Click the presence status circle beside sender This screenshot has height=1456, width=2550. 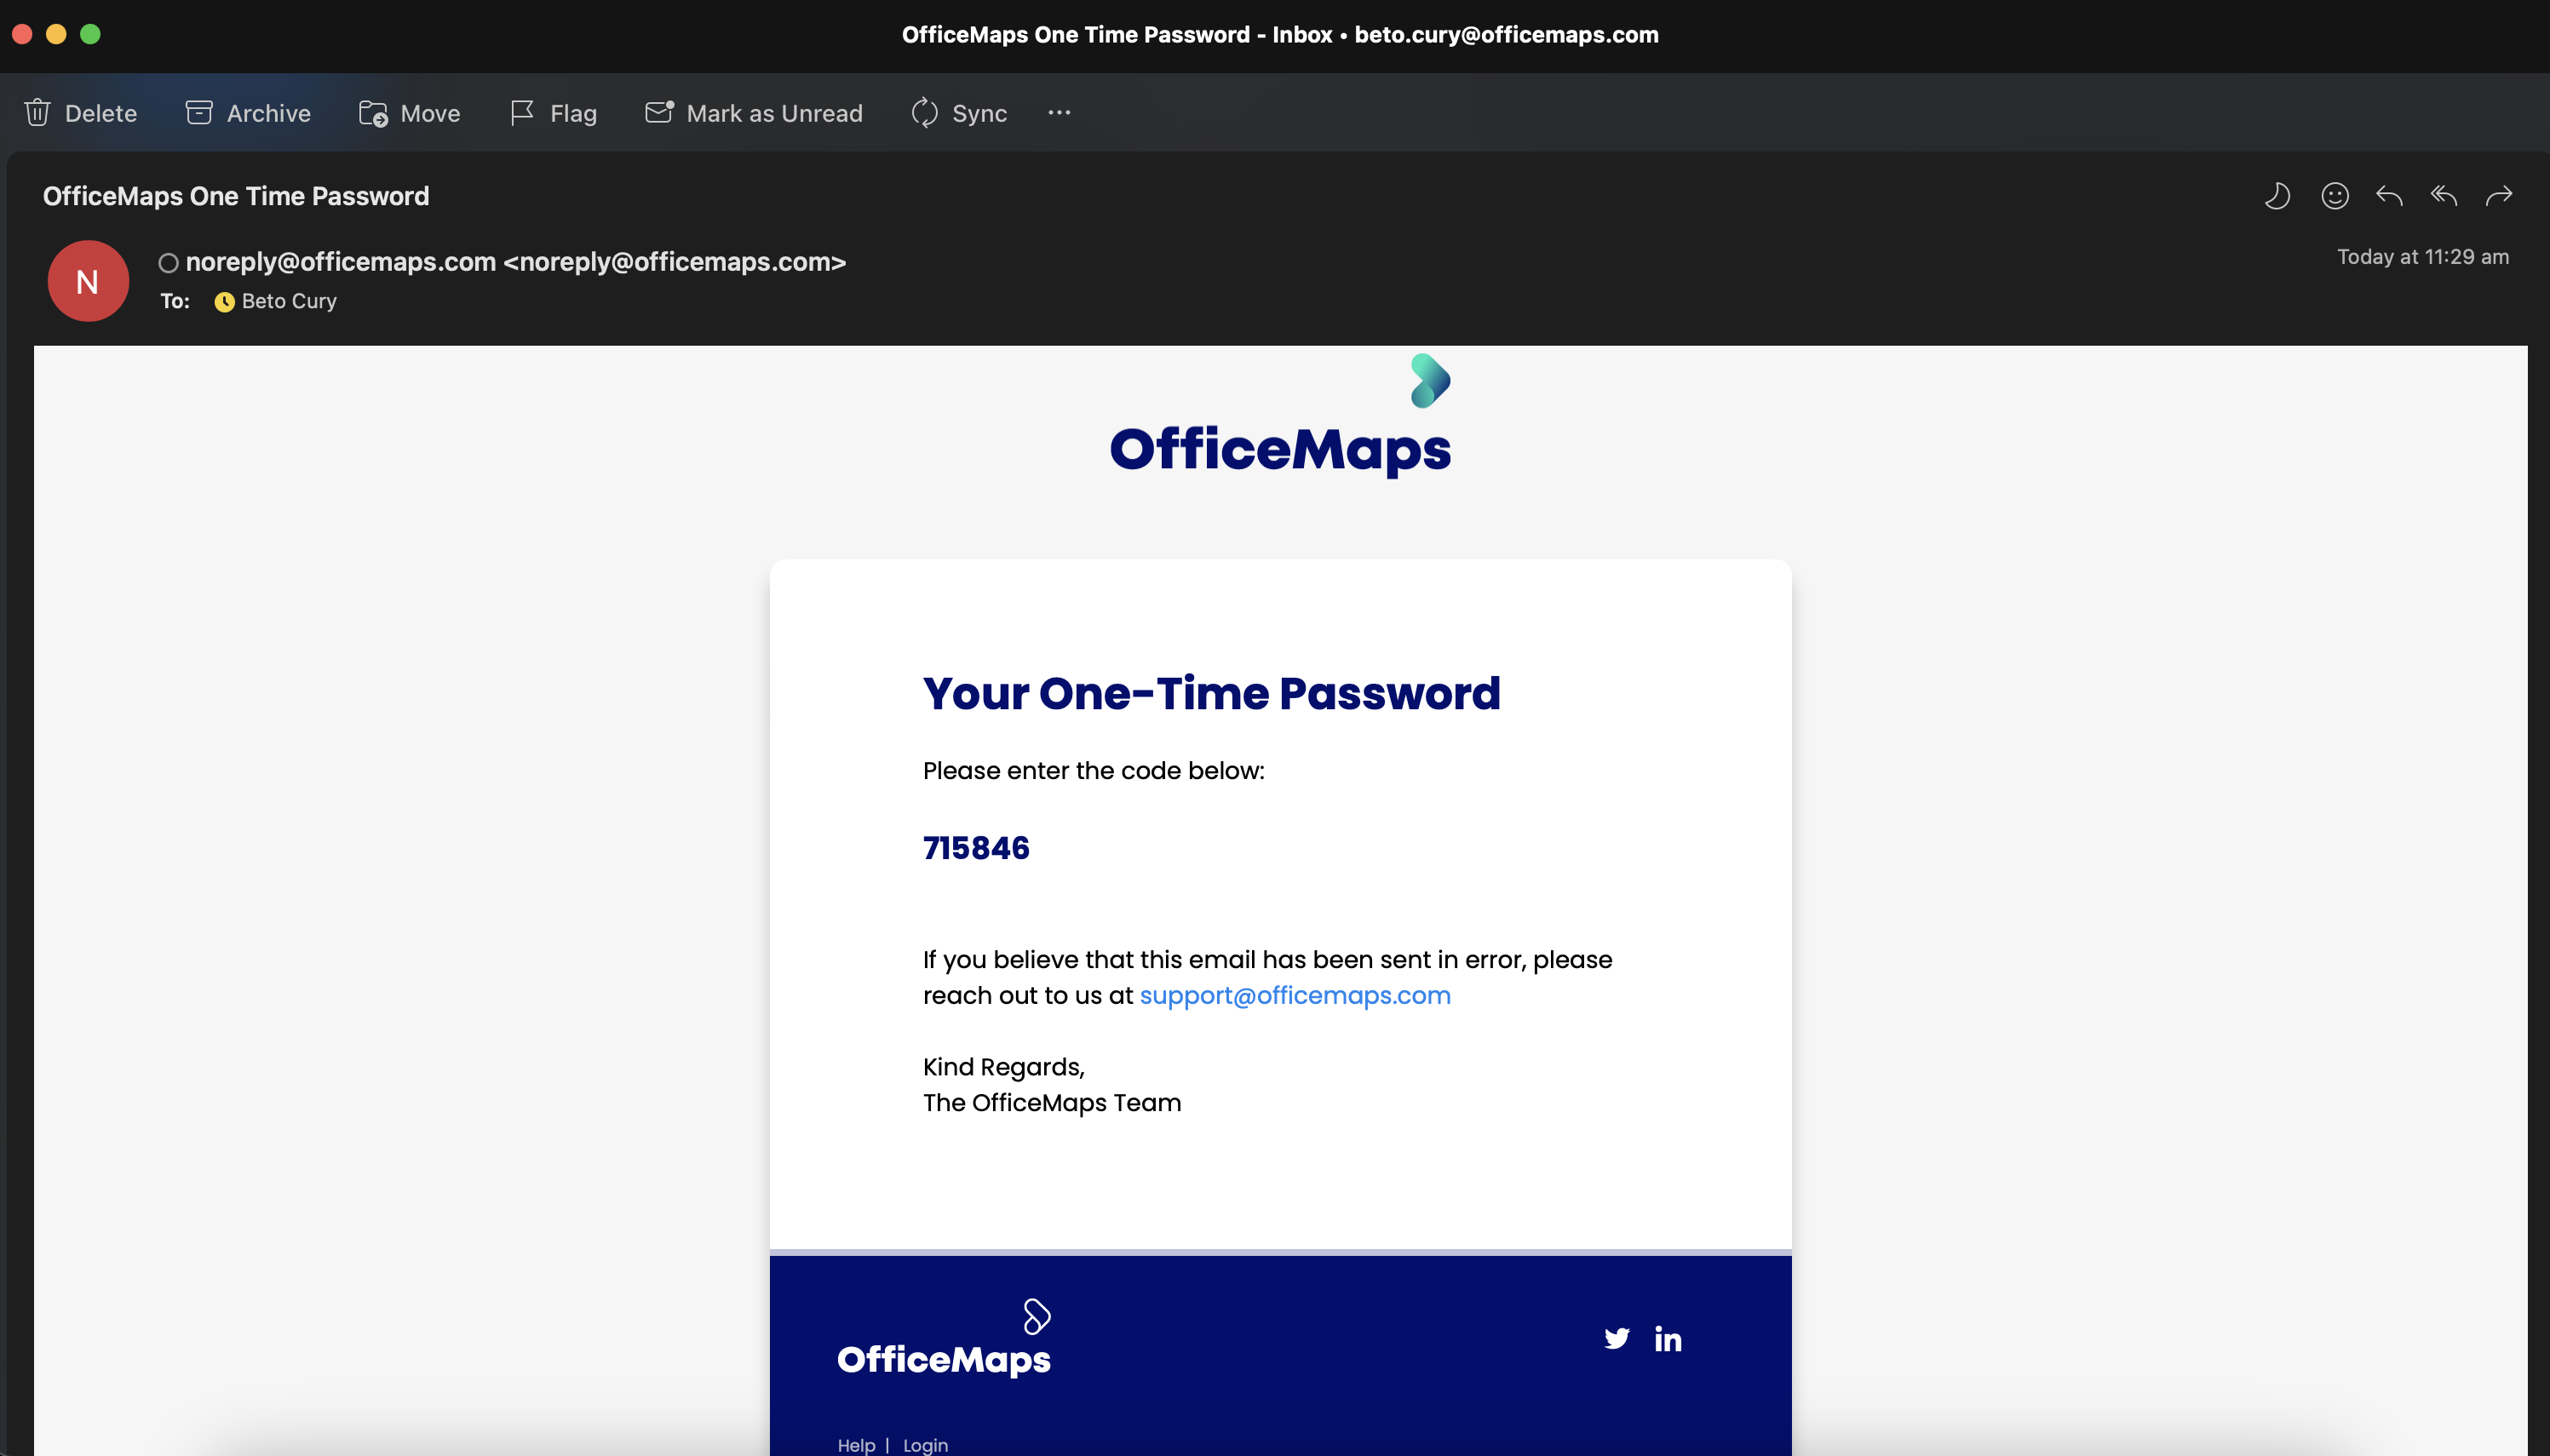pyautogui.click(x=168, y=263)
